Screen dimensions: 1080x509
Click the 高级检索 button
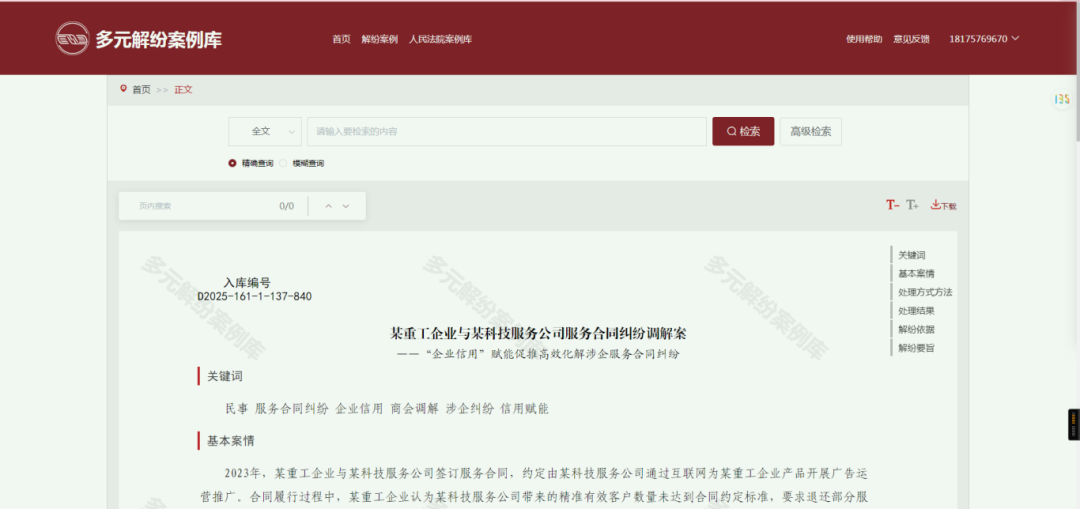coord(811,132)
